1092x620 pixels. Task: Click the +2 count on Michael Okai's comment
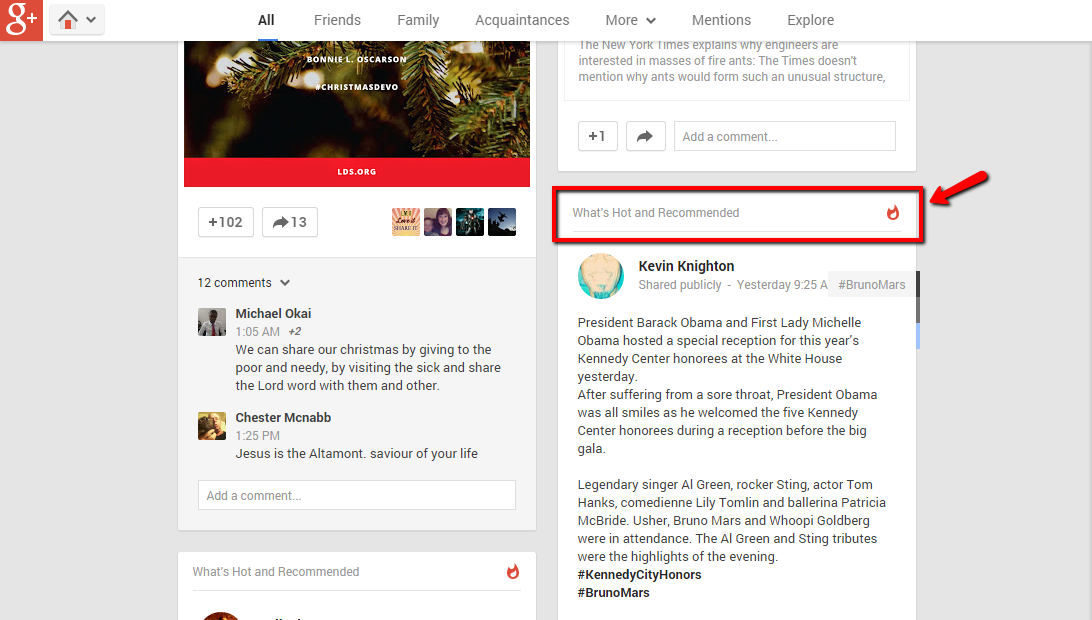(295, 332)
